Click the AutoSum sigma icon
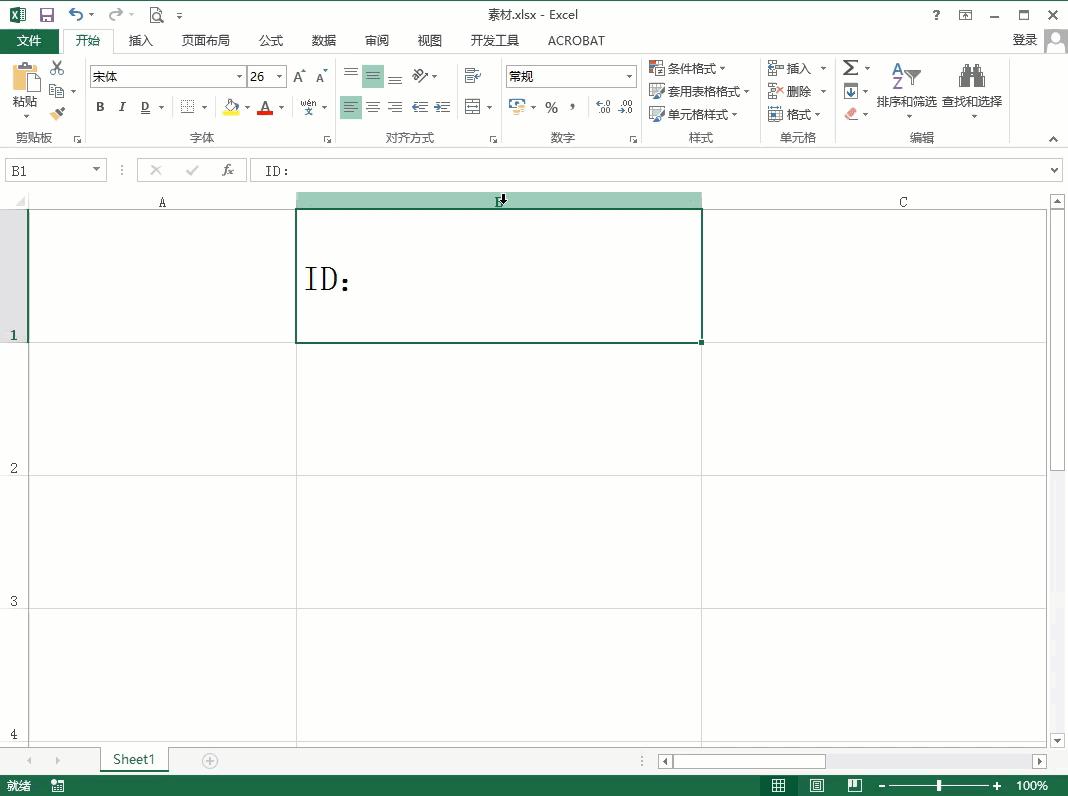Screen dimensions: 1068x796 click(x=851, y=68)
